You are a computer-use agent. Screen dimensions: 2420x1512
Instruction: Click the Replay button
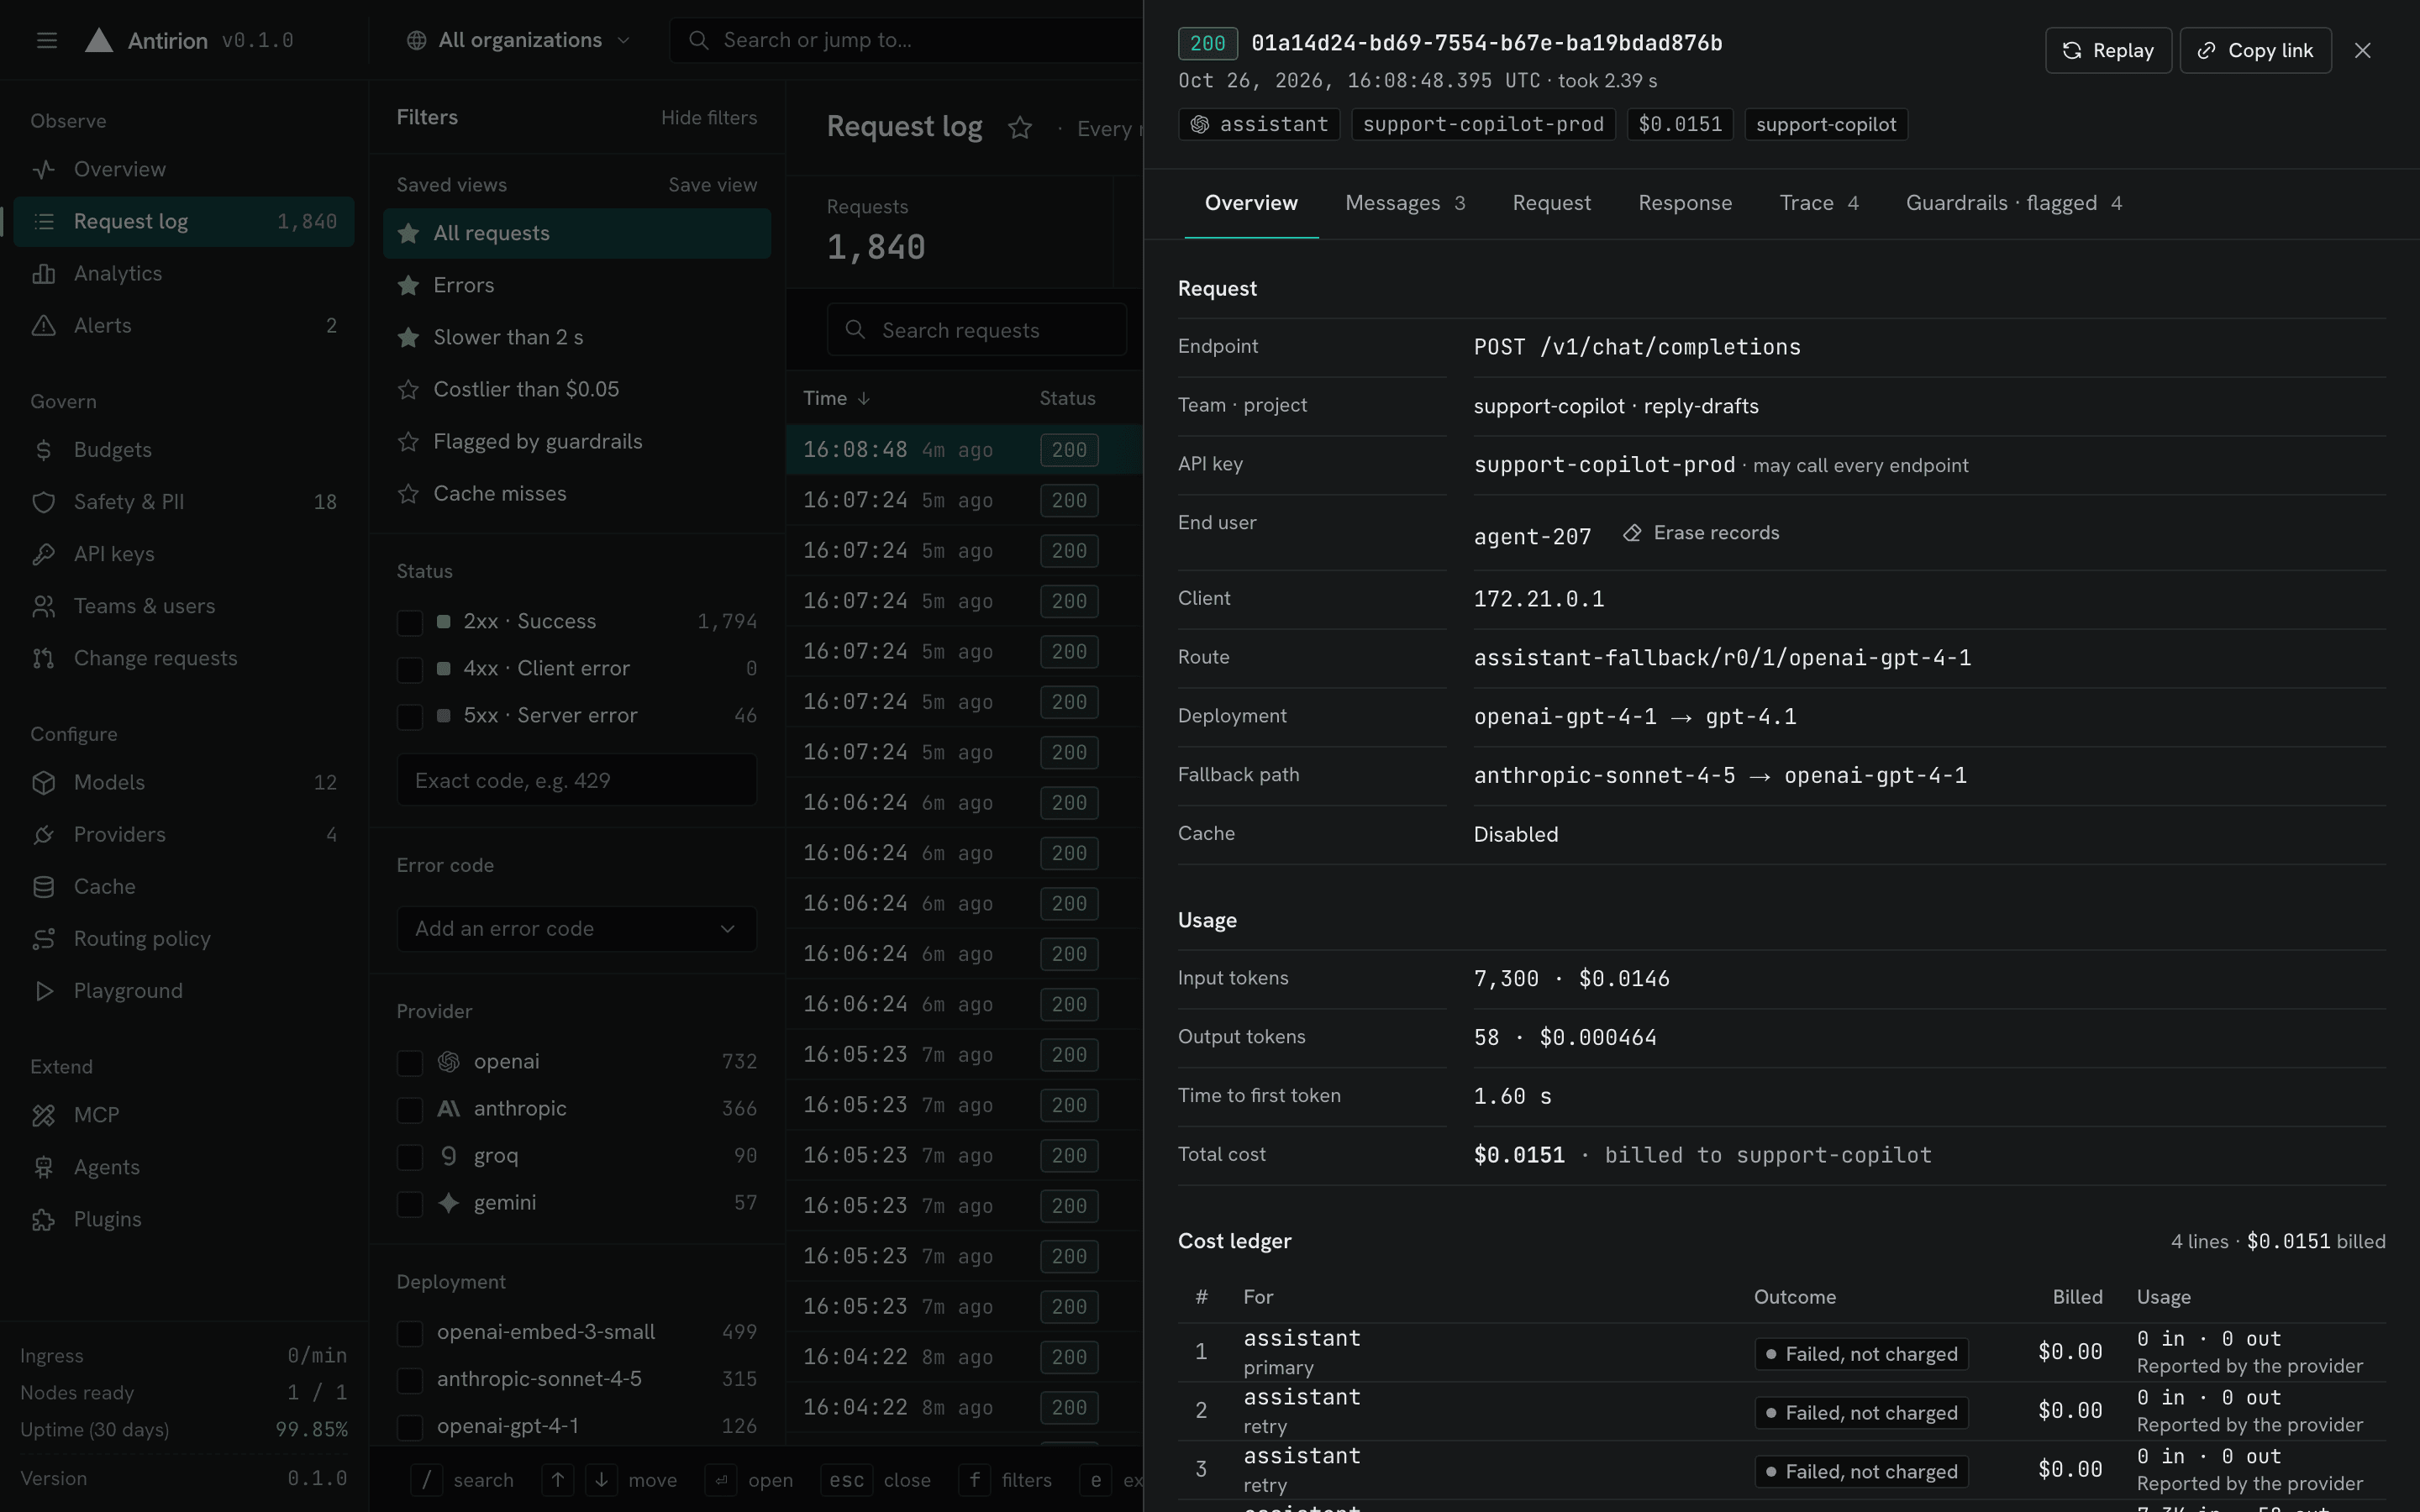[x=2108, y=50]
